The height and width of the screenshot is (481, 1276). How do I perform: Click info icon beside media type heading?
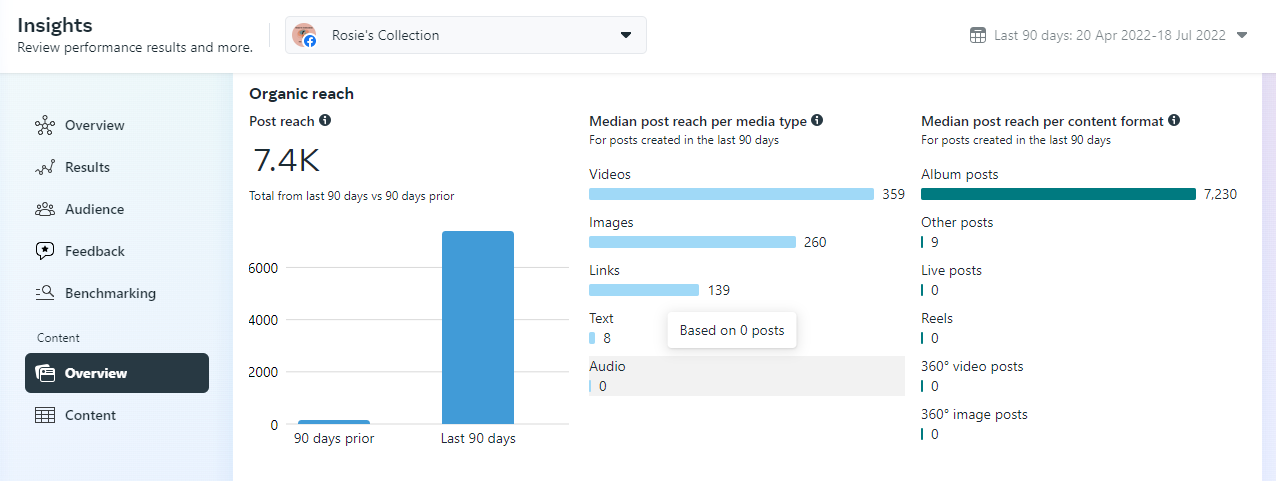pos(817,121)
